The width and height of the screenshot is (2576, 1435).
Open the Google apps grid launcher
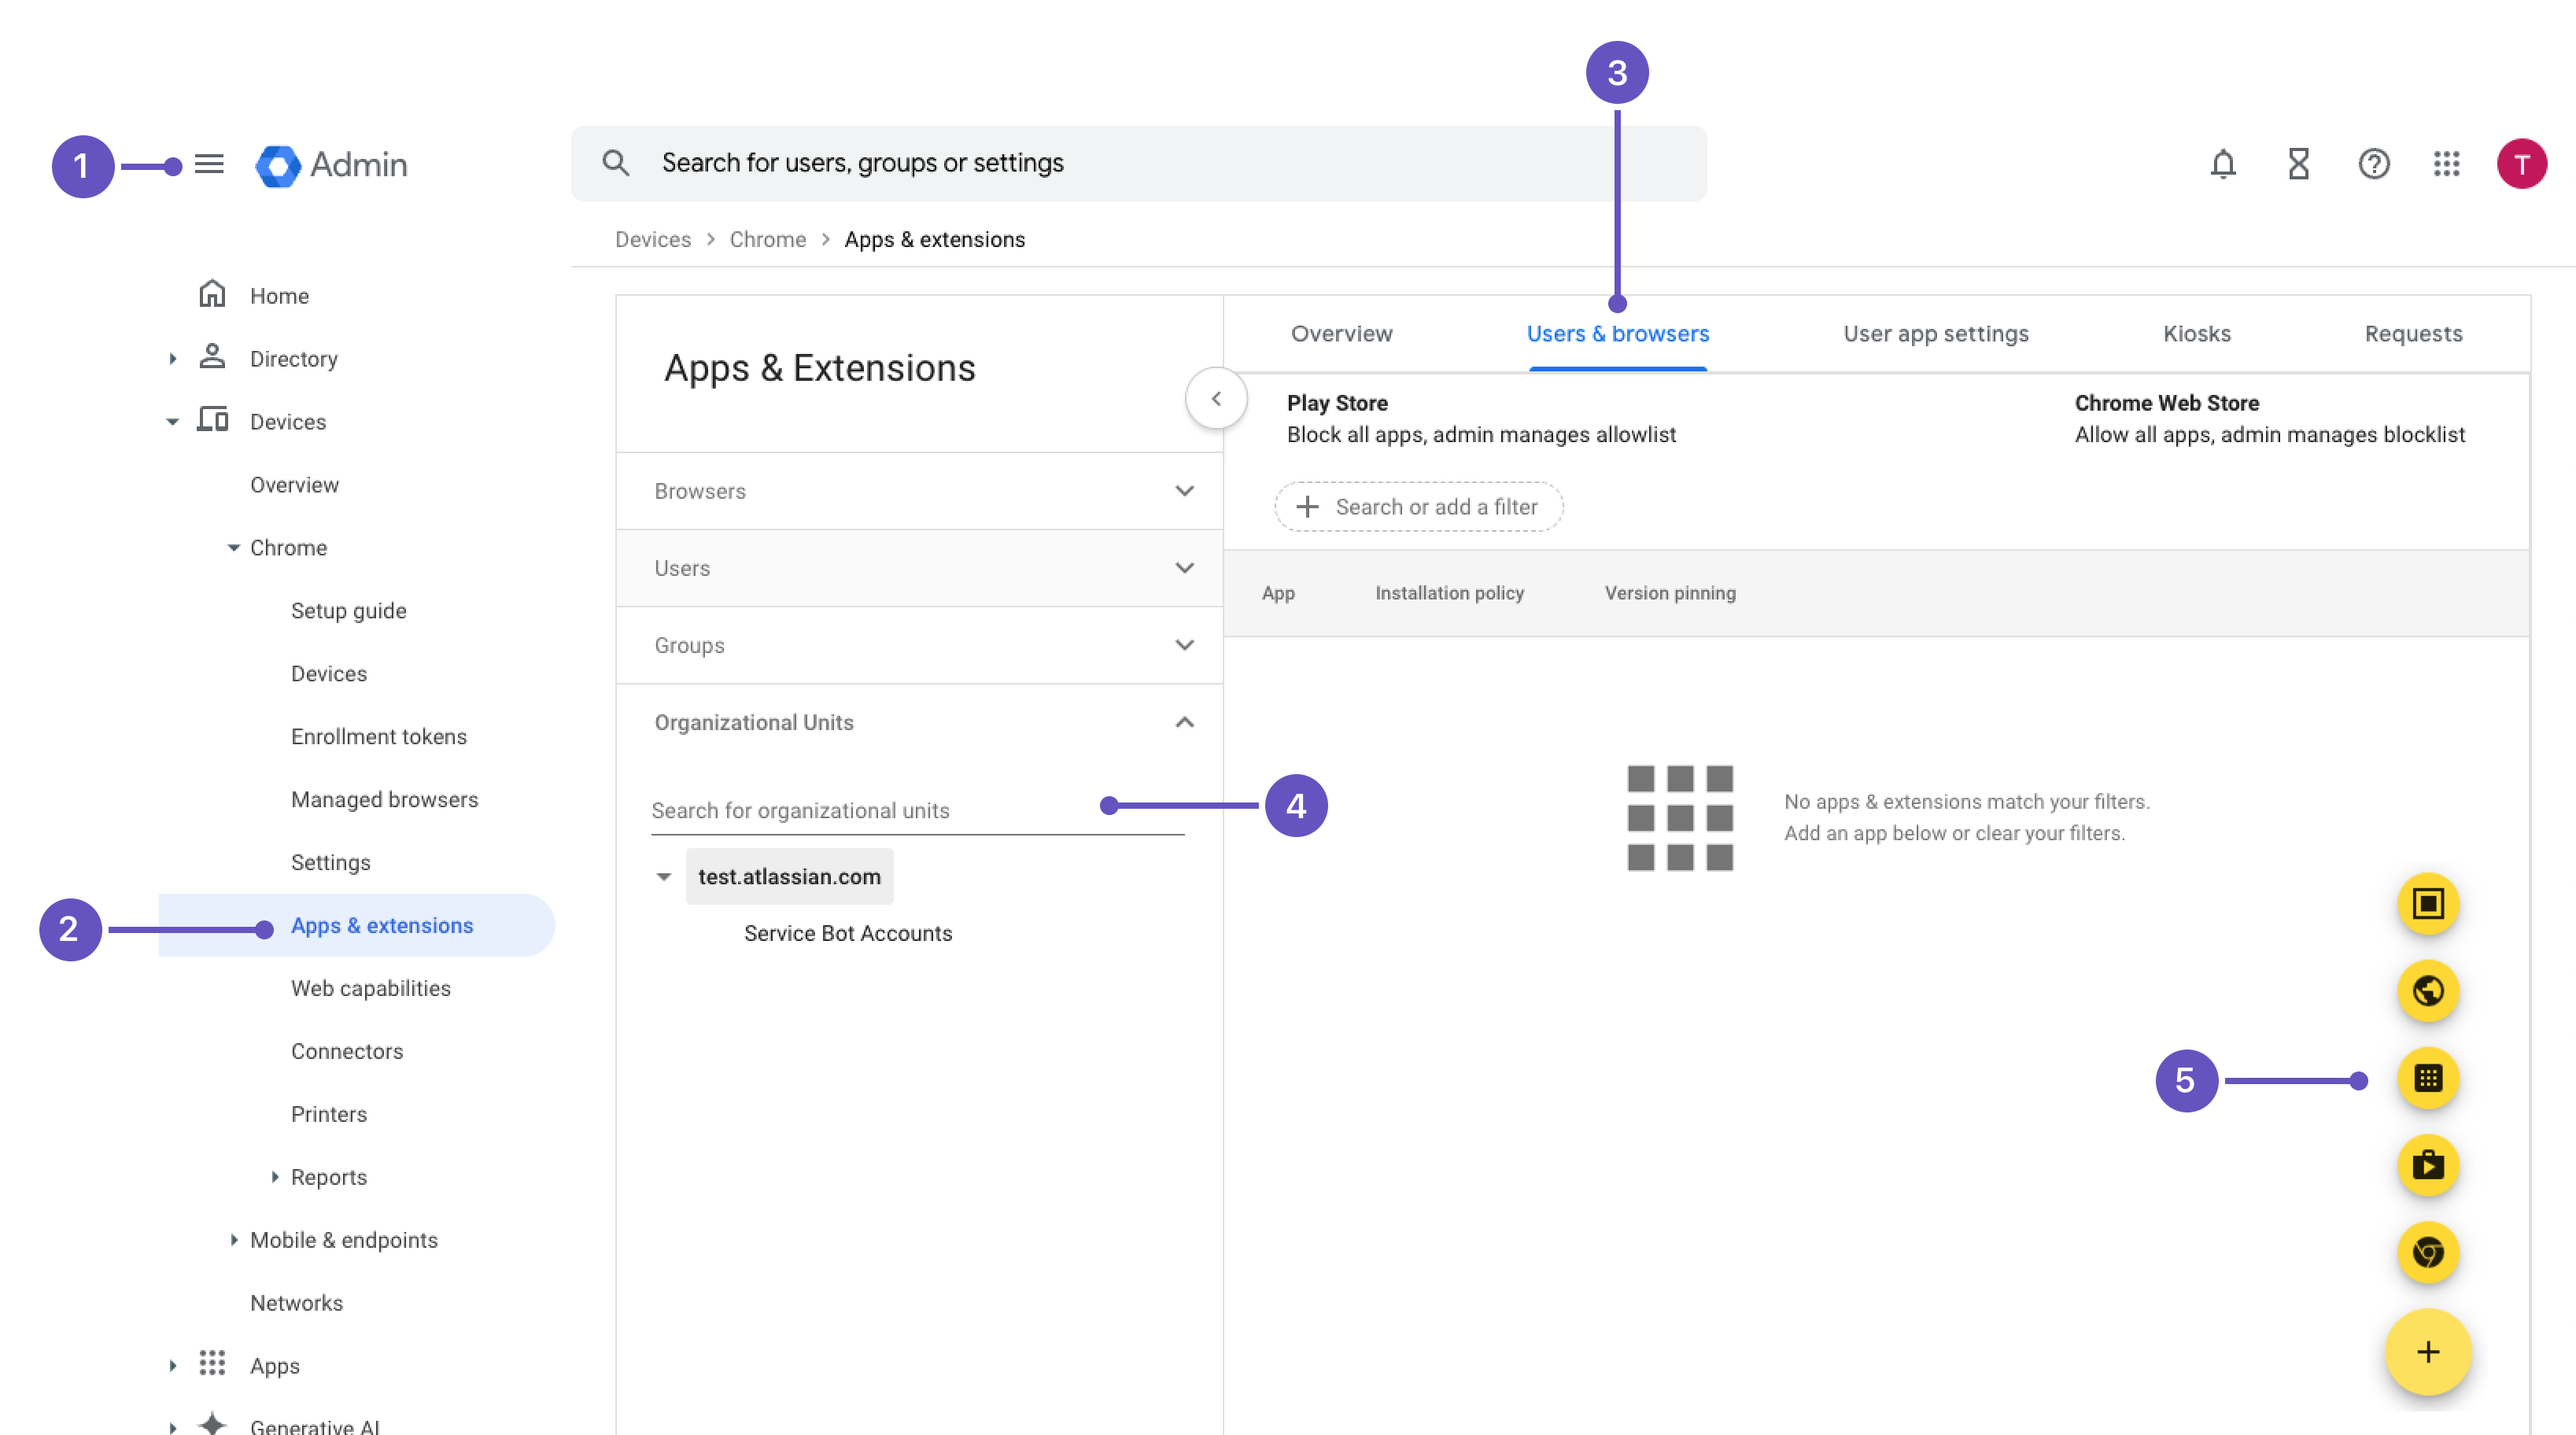click(x=2447, y=163)
